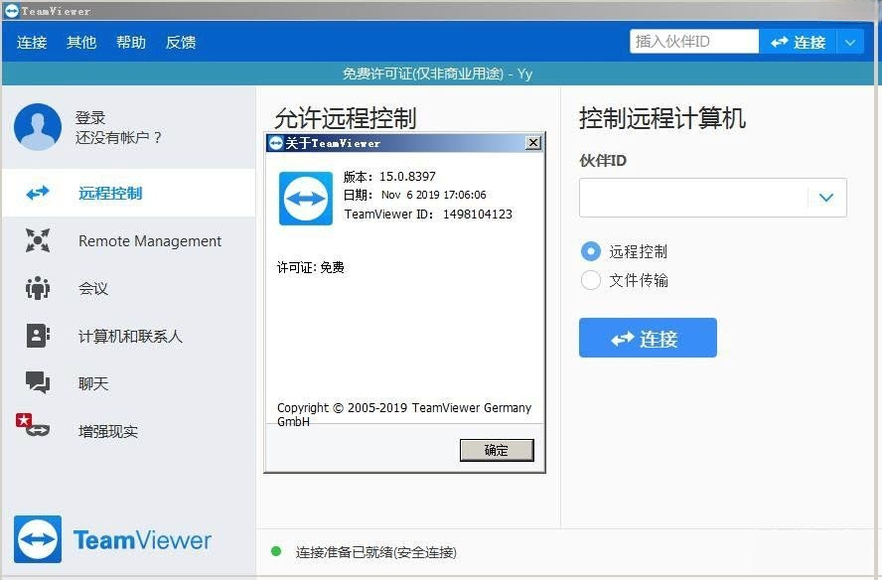Click the large blue 连接 button
The width and height of the screenshot is (882, 580).
pyautogui.click(x=648, y=338)
